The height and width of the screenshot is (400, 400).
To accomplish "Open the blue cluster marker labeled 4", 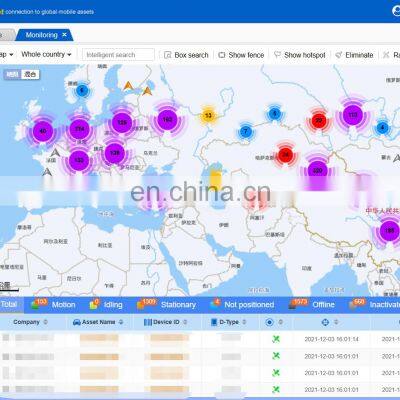I will (x=383, y=127).
